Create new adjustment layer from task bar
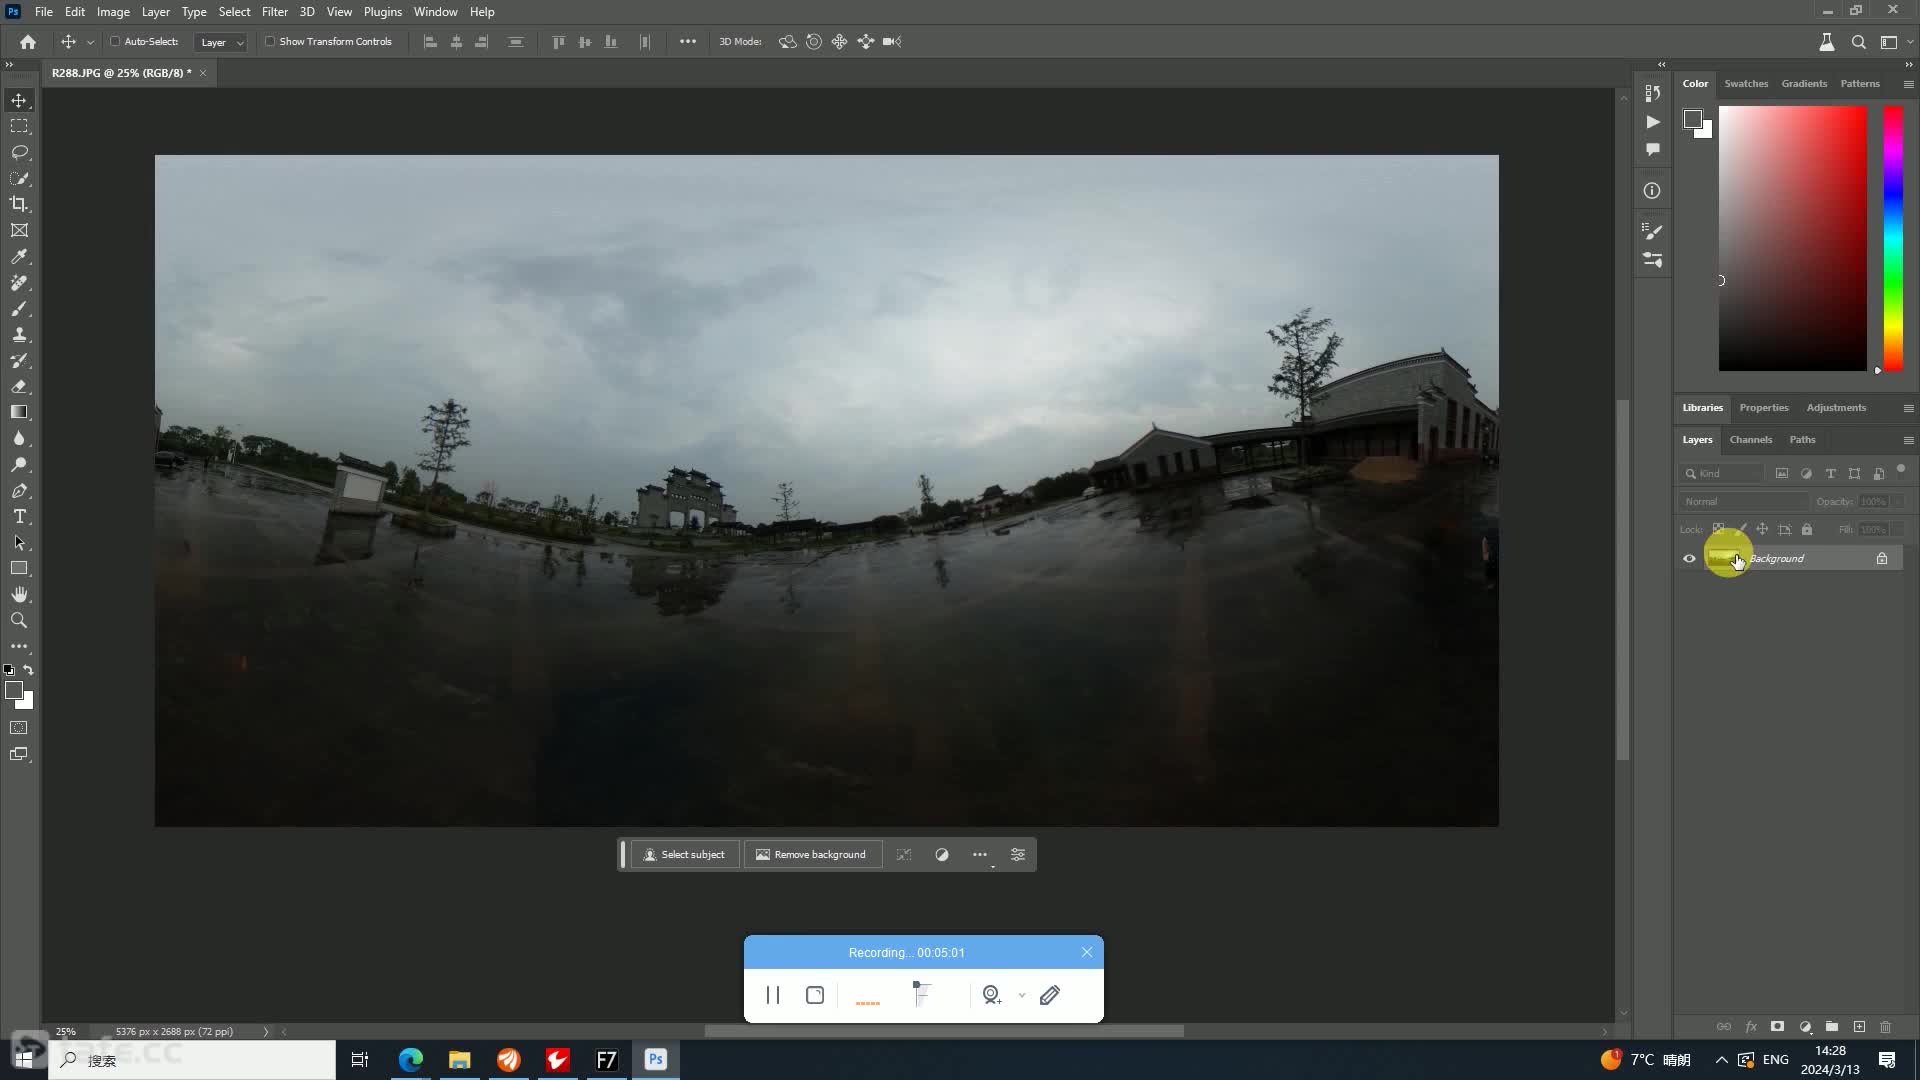The width and height of the screenshot is (1920, 1080). tap(942, 855)
